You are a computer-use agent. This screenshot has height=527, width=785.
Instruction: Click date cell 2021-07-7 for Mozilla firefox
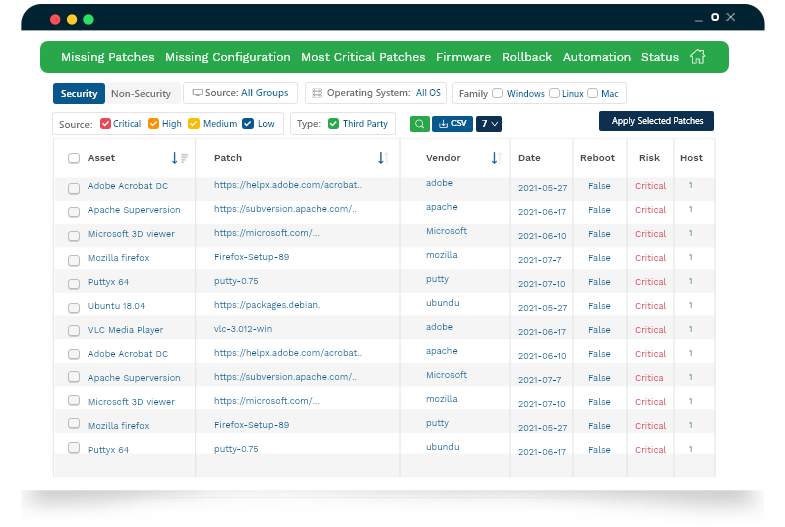(539, 260)
